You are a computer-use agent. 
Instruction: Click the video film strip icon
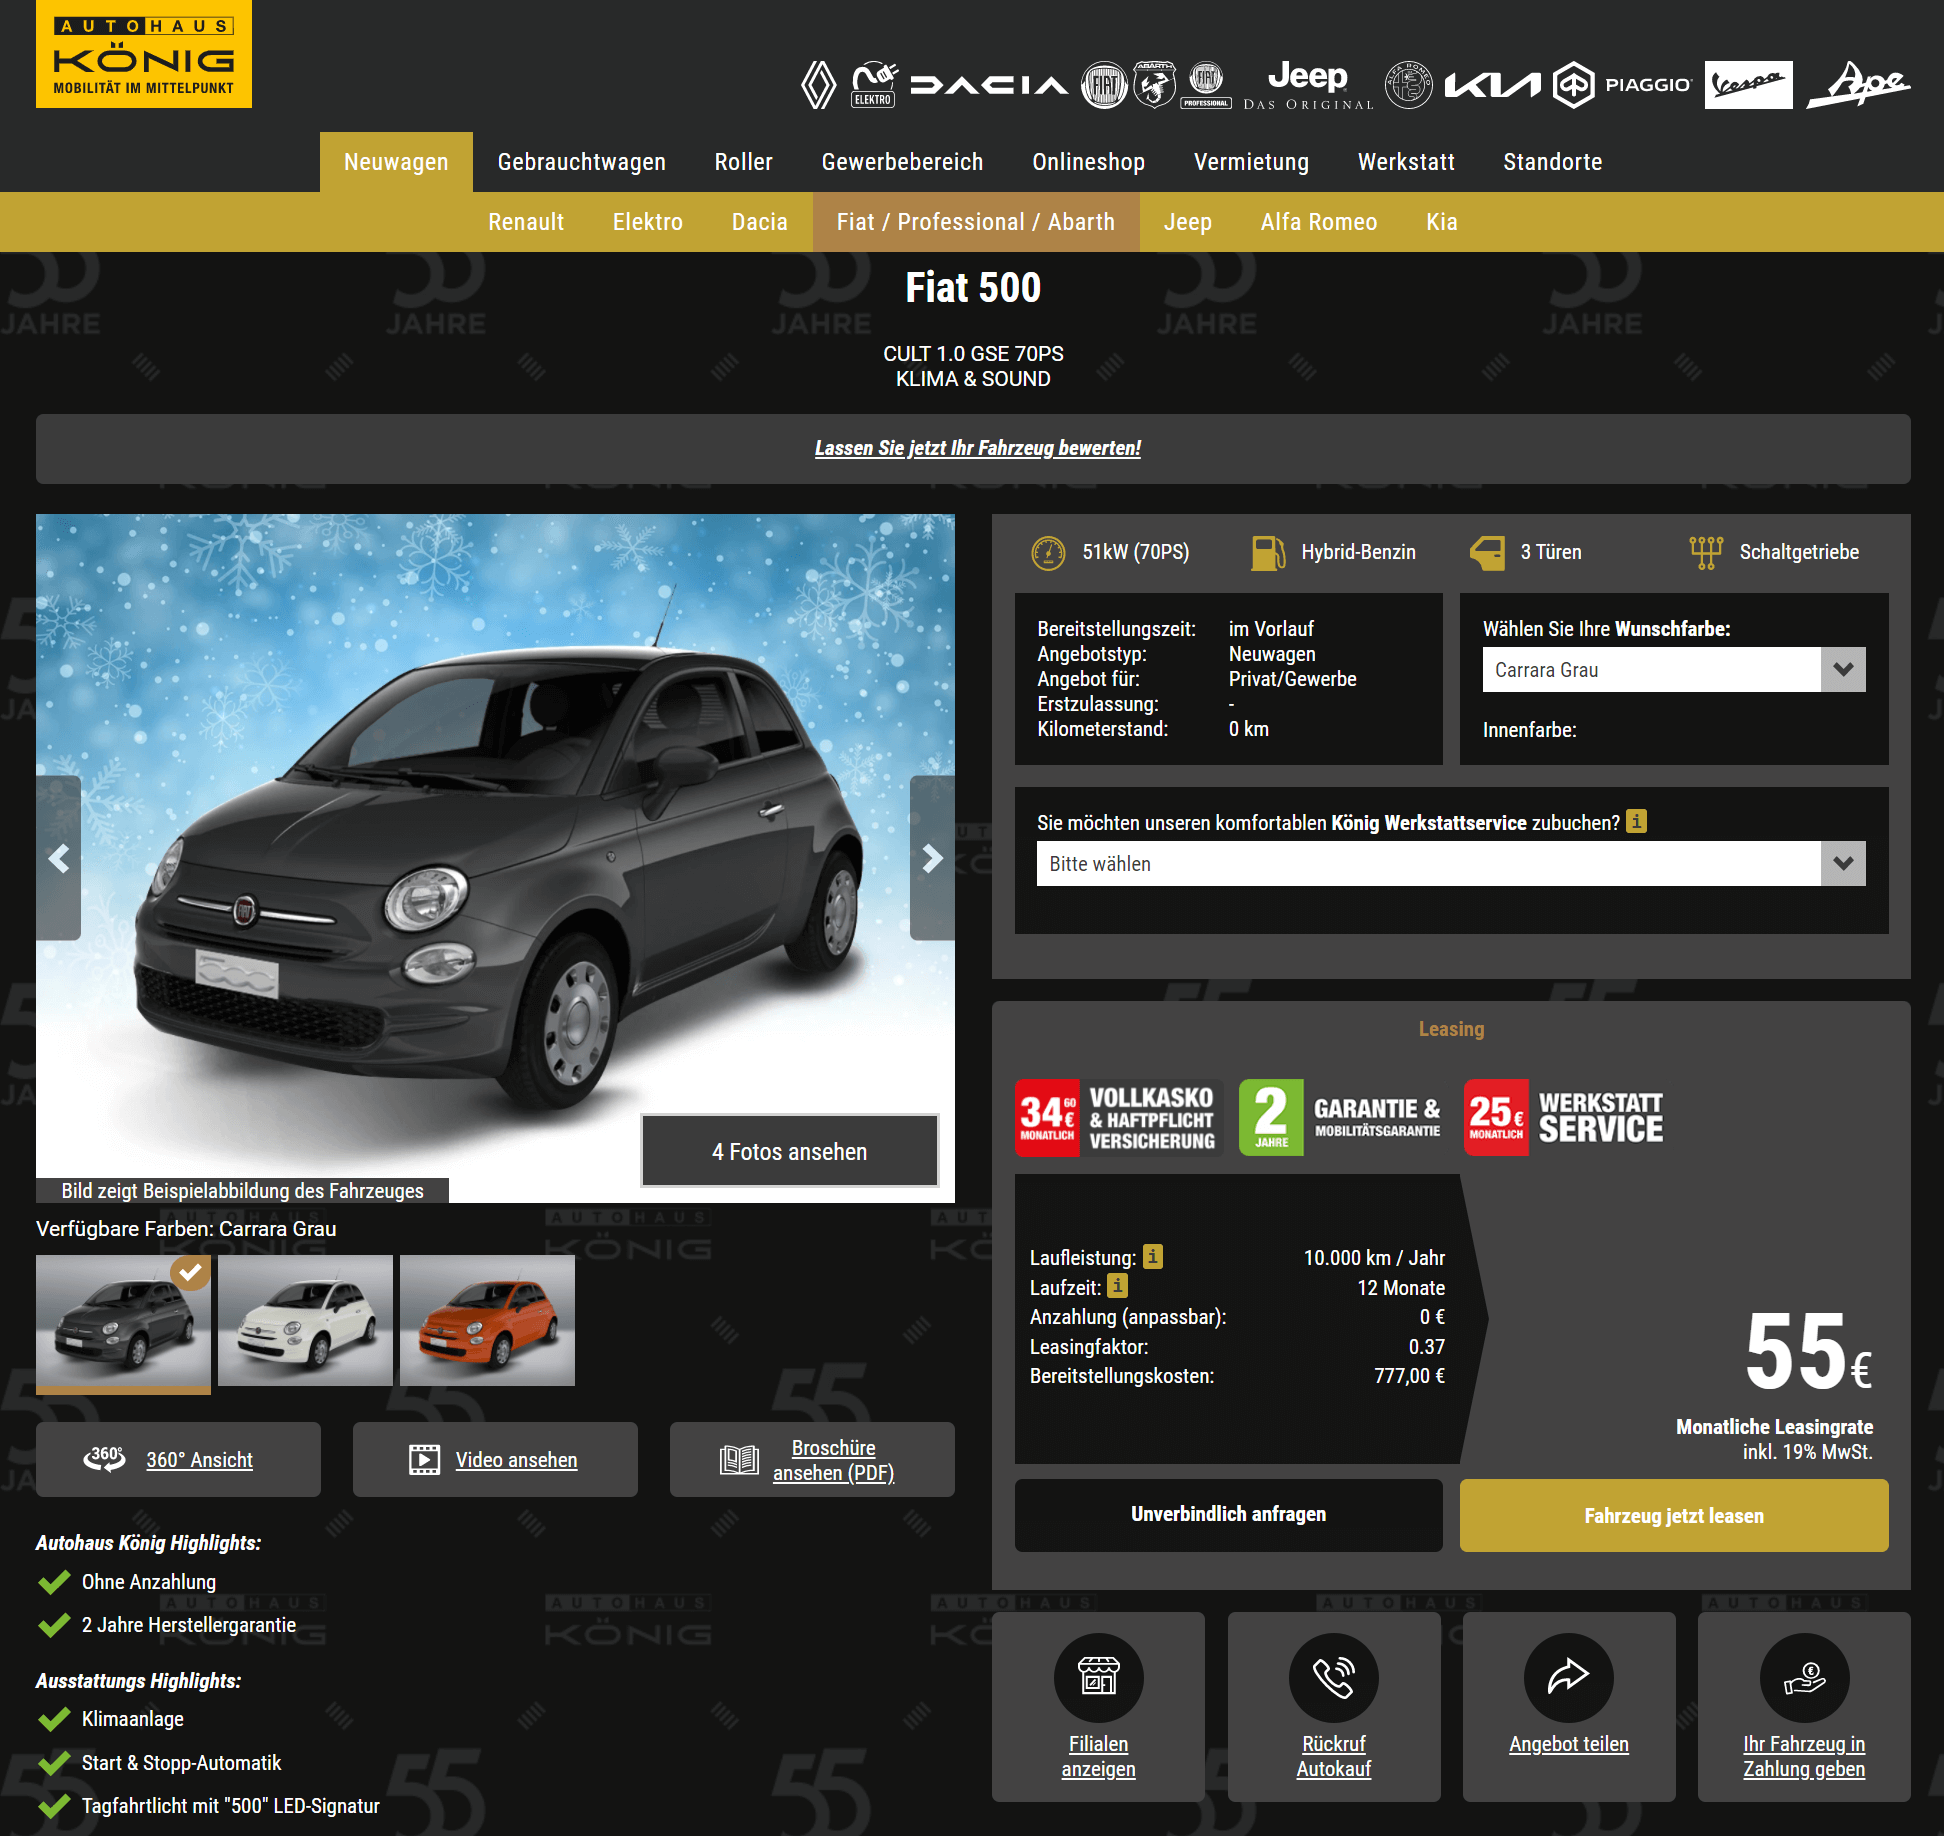tap(424, 1459)
